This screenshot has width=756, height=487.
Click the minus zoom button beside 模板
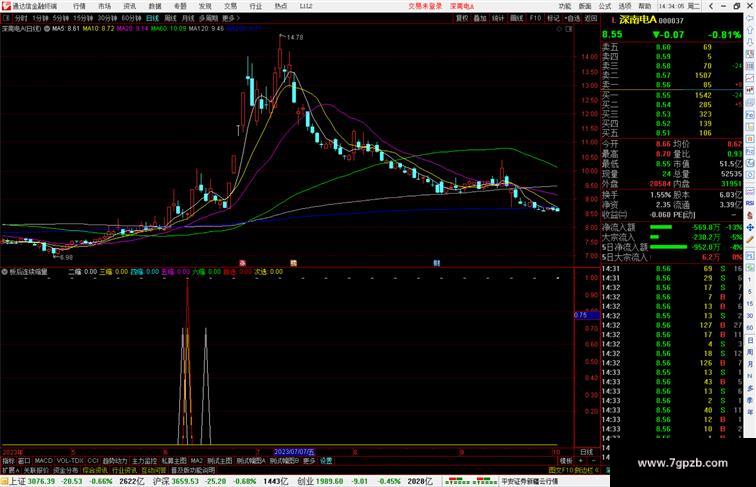[x=593, y=461]
